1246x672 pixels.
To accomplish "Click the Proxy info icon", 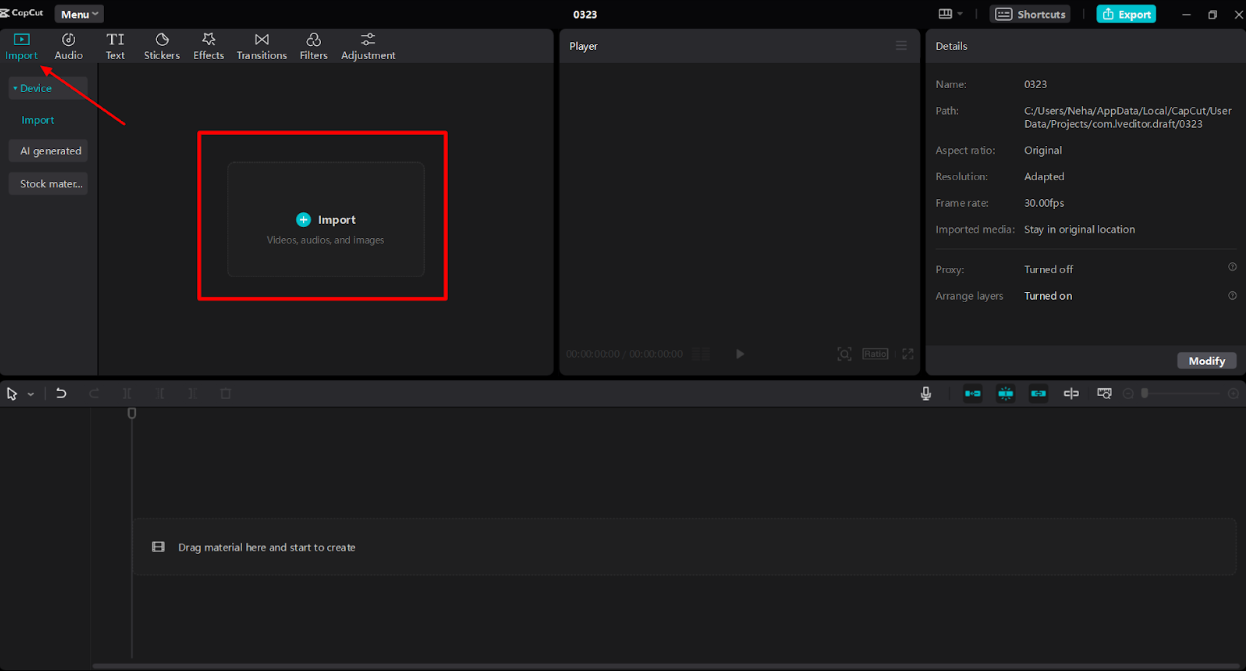I will (1232, 267).
